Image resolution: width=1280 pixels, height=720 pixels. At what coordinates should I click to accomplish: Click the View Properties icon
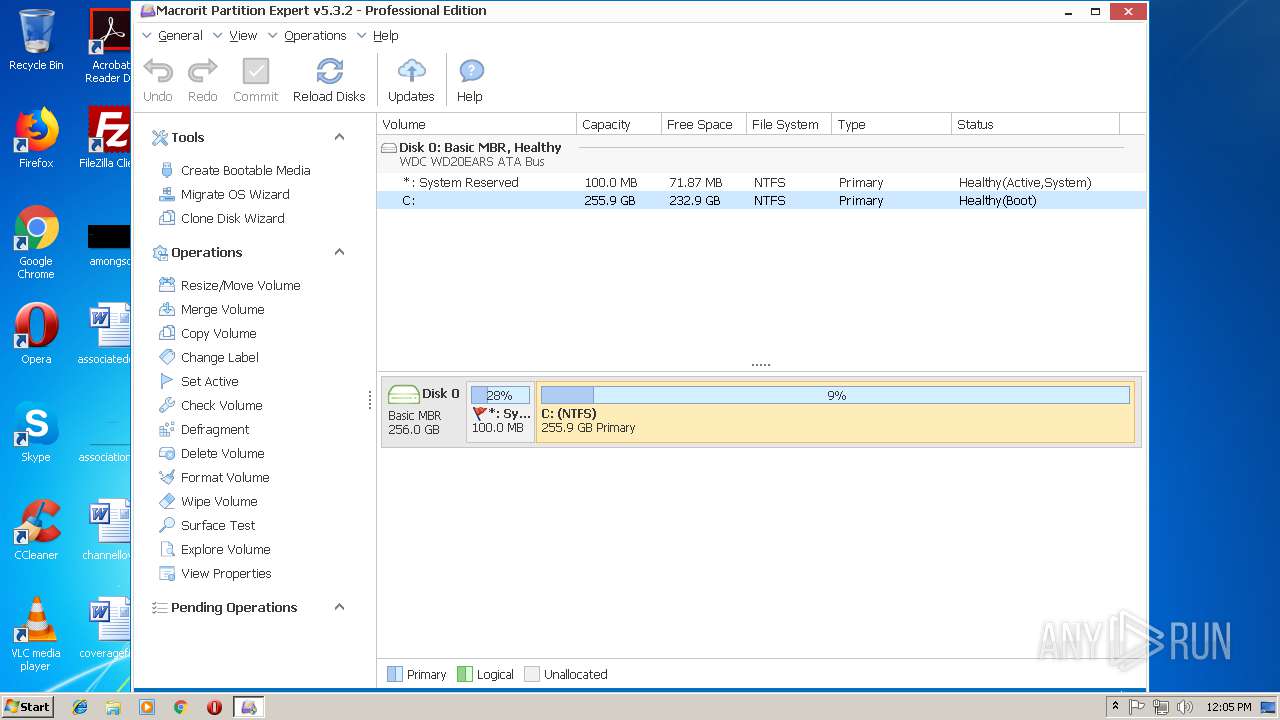167,573
